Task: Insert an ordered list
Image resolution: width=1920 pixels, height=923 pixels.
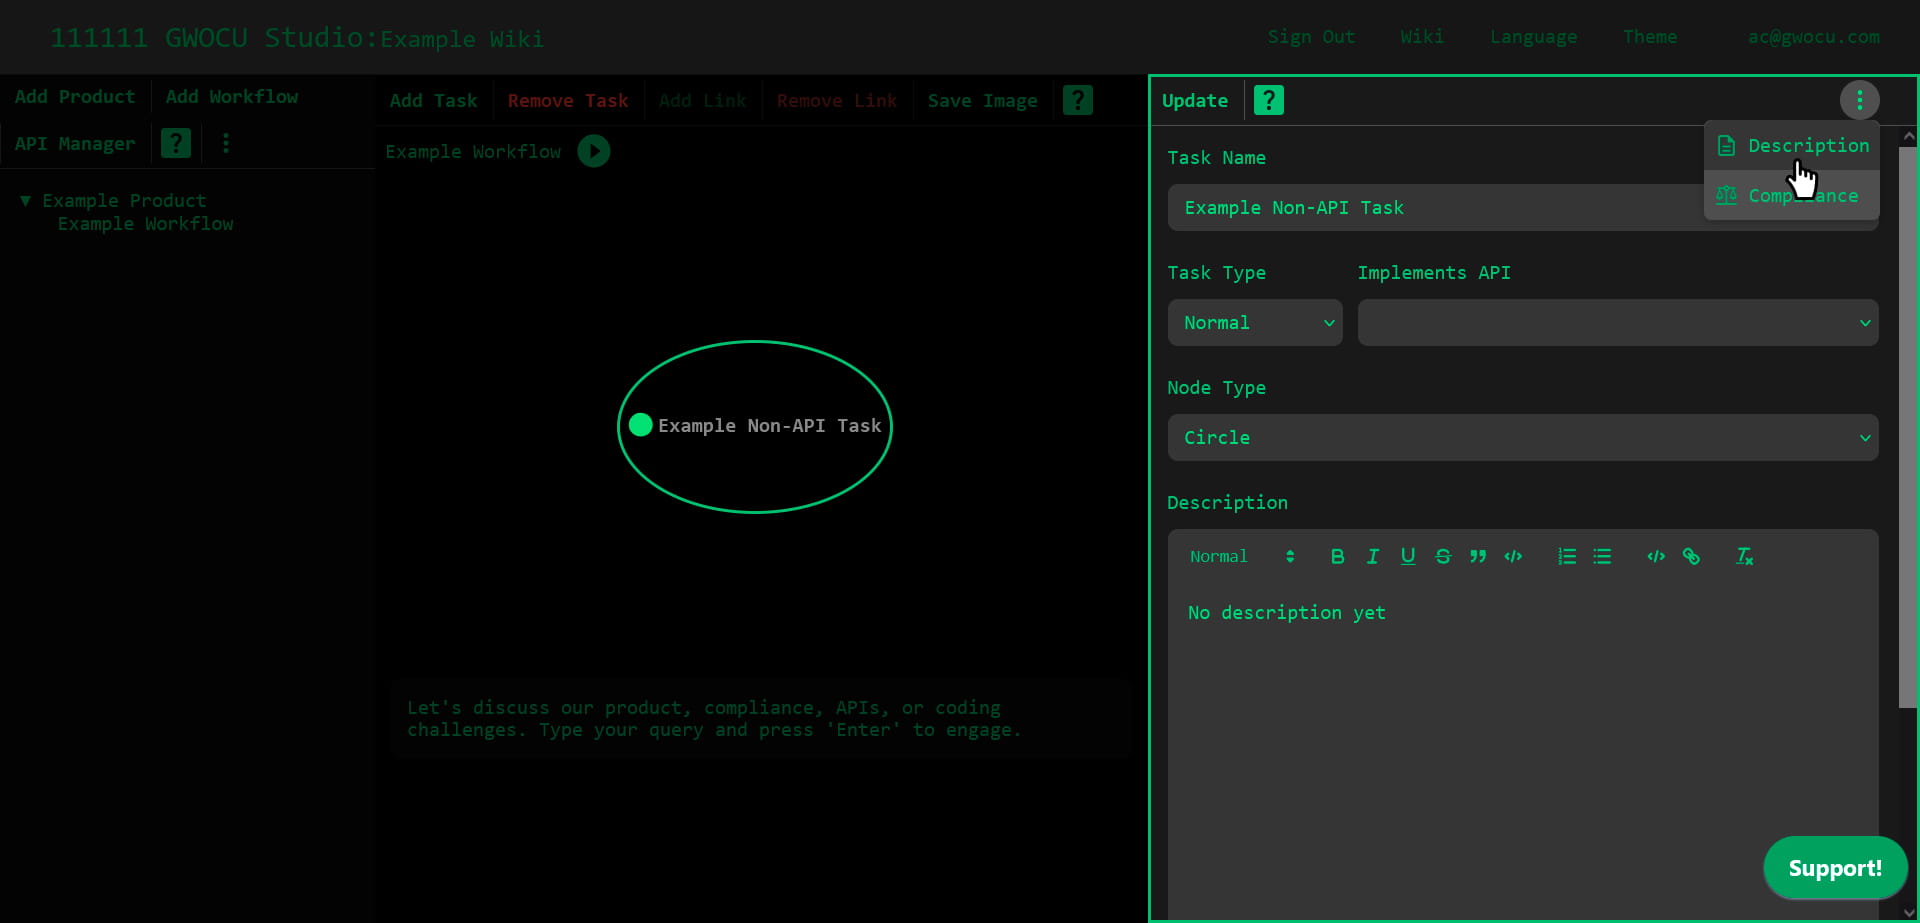Action: pos(1567,556)
